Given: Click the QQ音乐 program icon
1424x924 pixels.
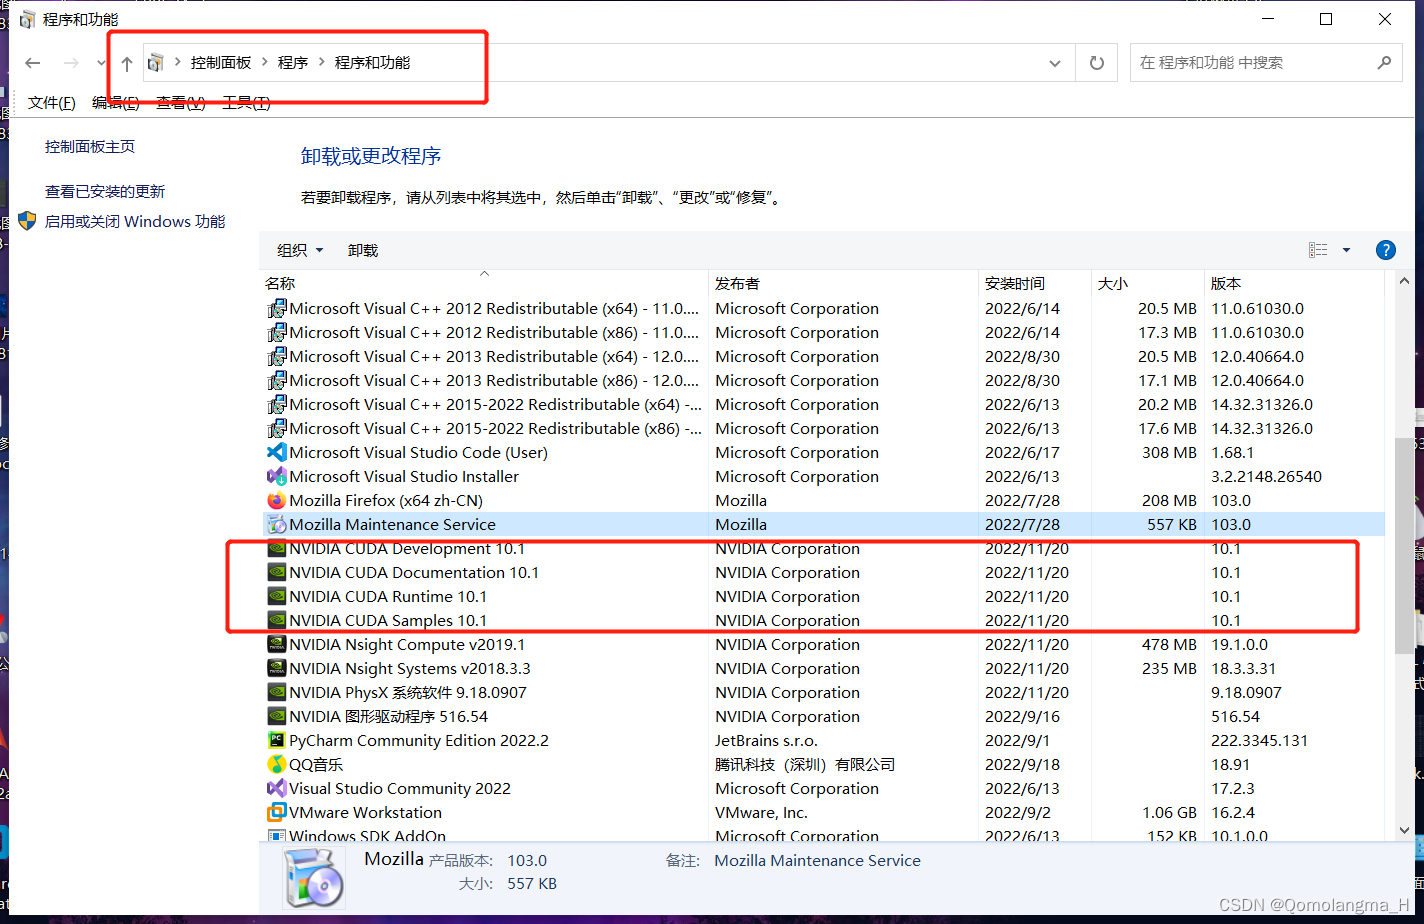Looking at the screenshot, I should [x=276, y=764].
